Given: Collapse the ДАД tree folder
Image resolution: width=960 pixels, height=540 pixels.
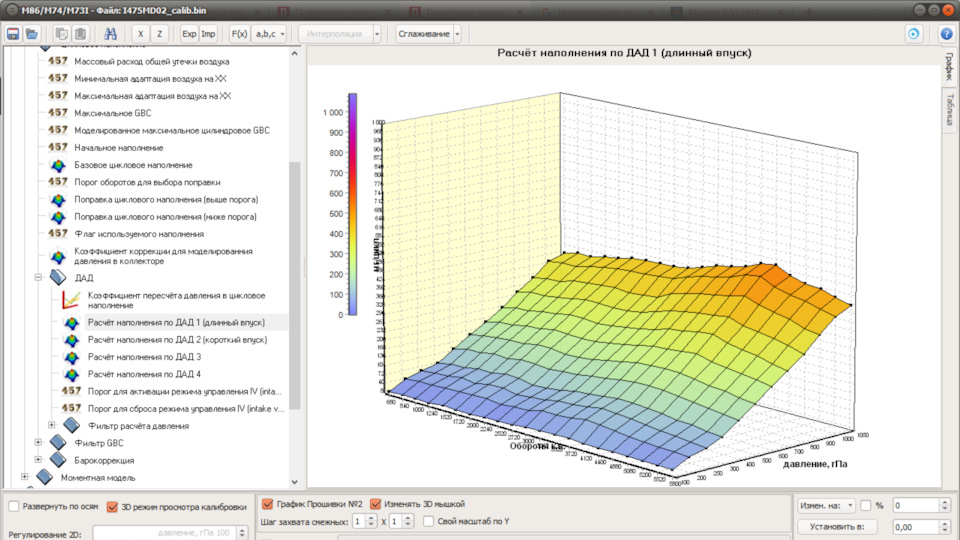Looking at the screenshot, I should click(x=38, y=277).
